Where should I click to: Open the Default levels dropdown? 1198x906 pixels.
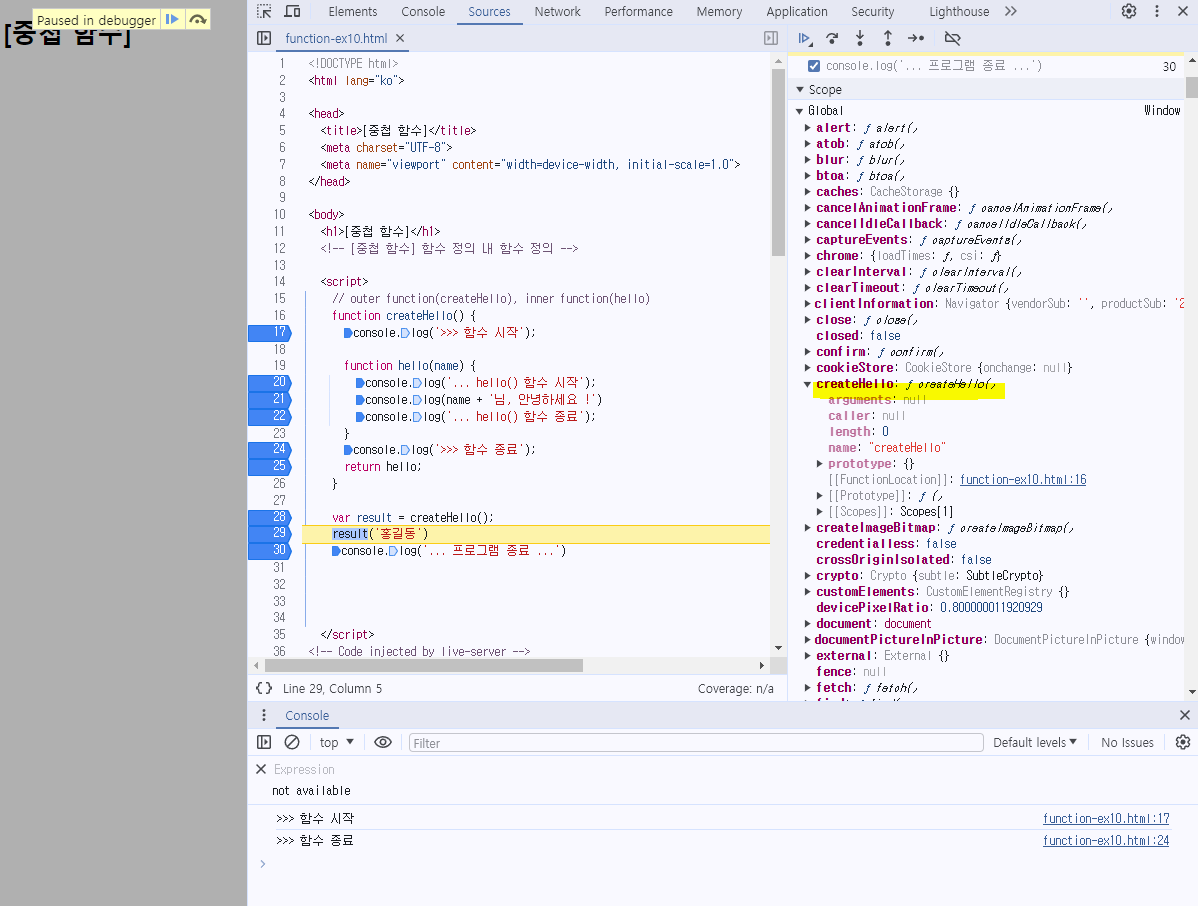point(1034,743)
